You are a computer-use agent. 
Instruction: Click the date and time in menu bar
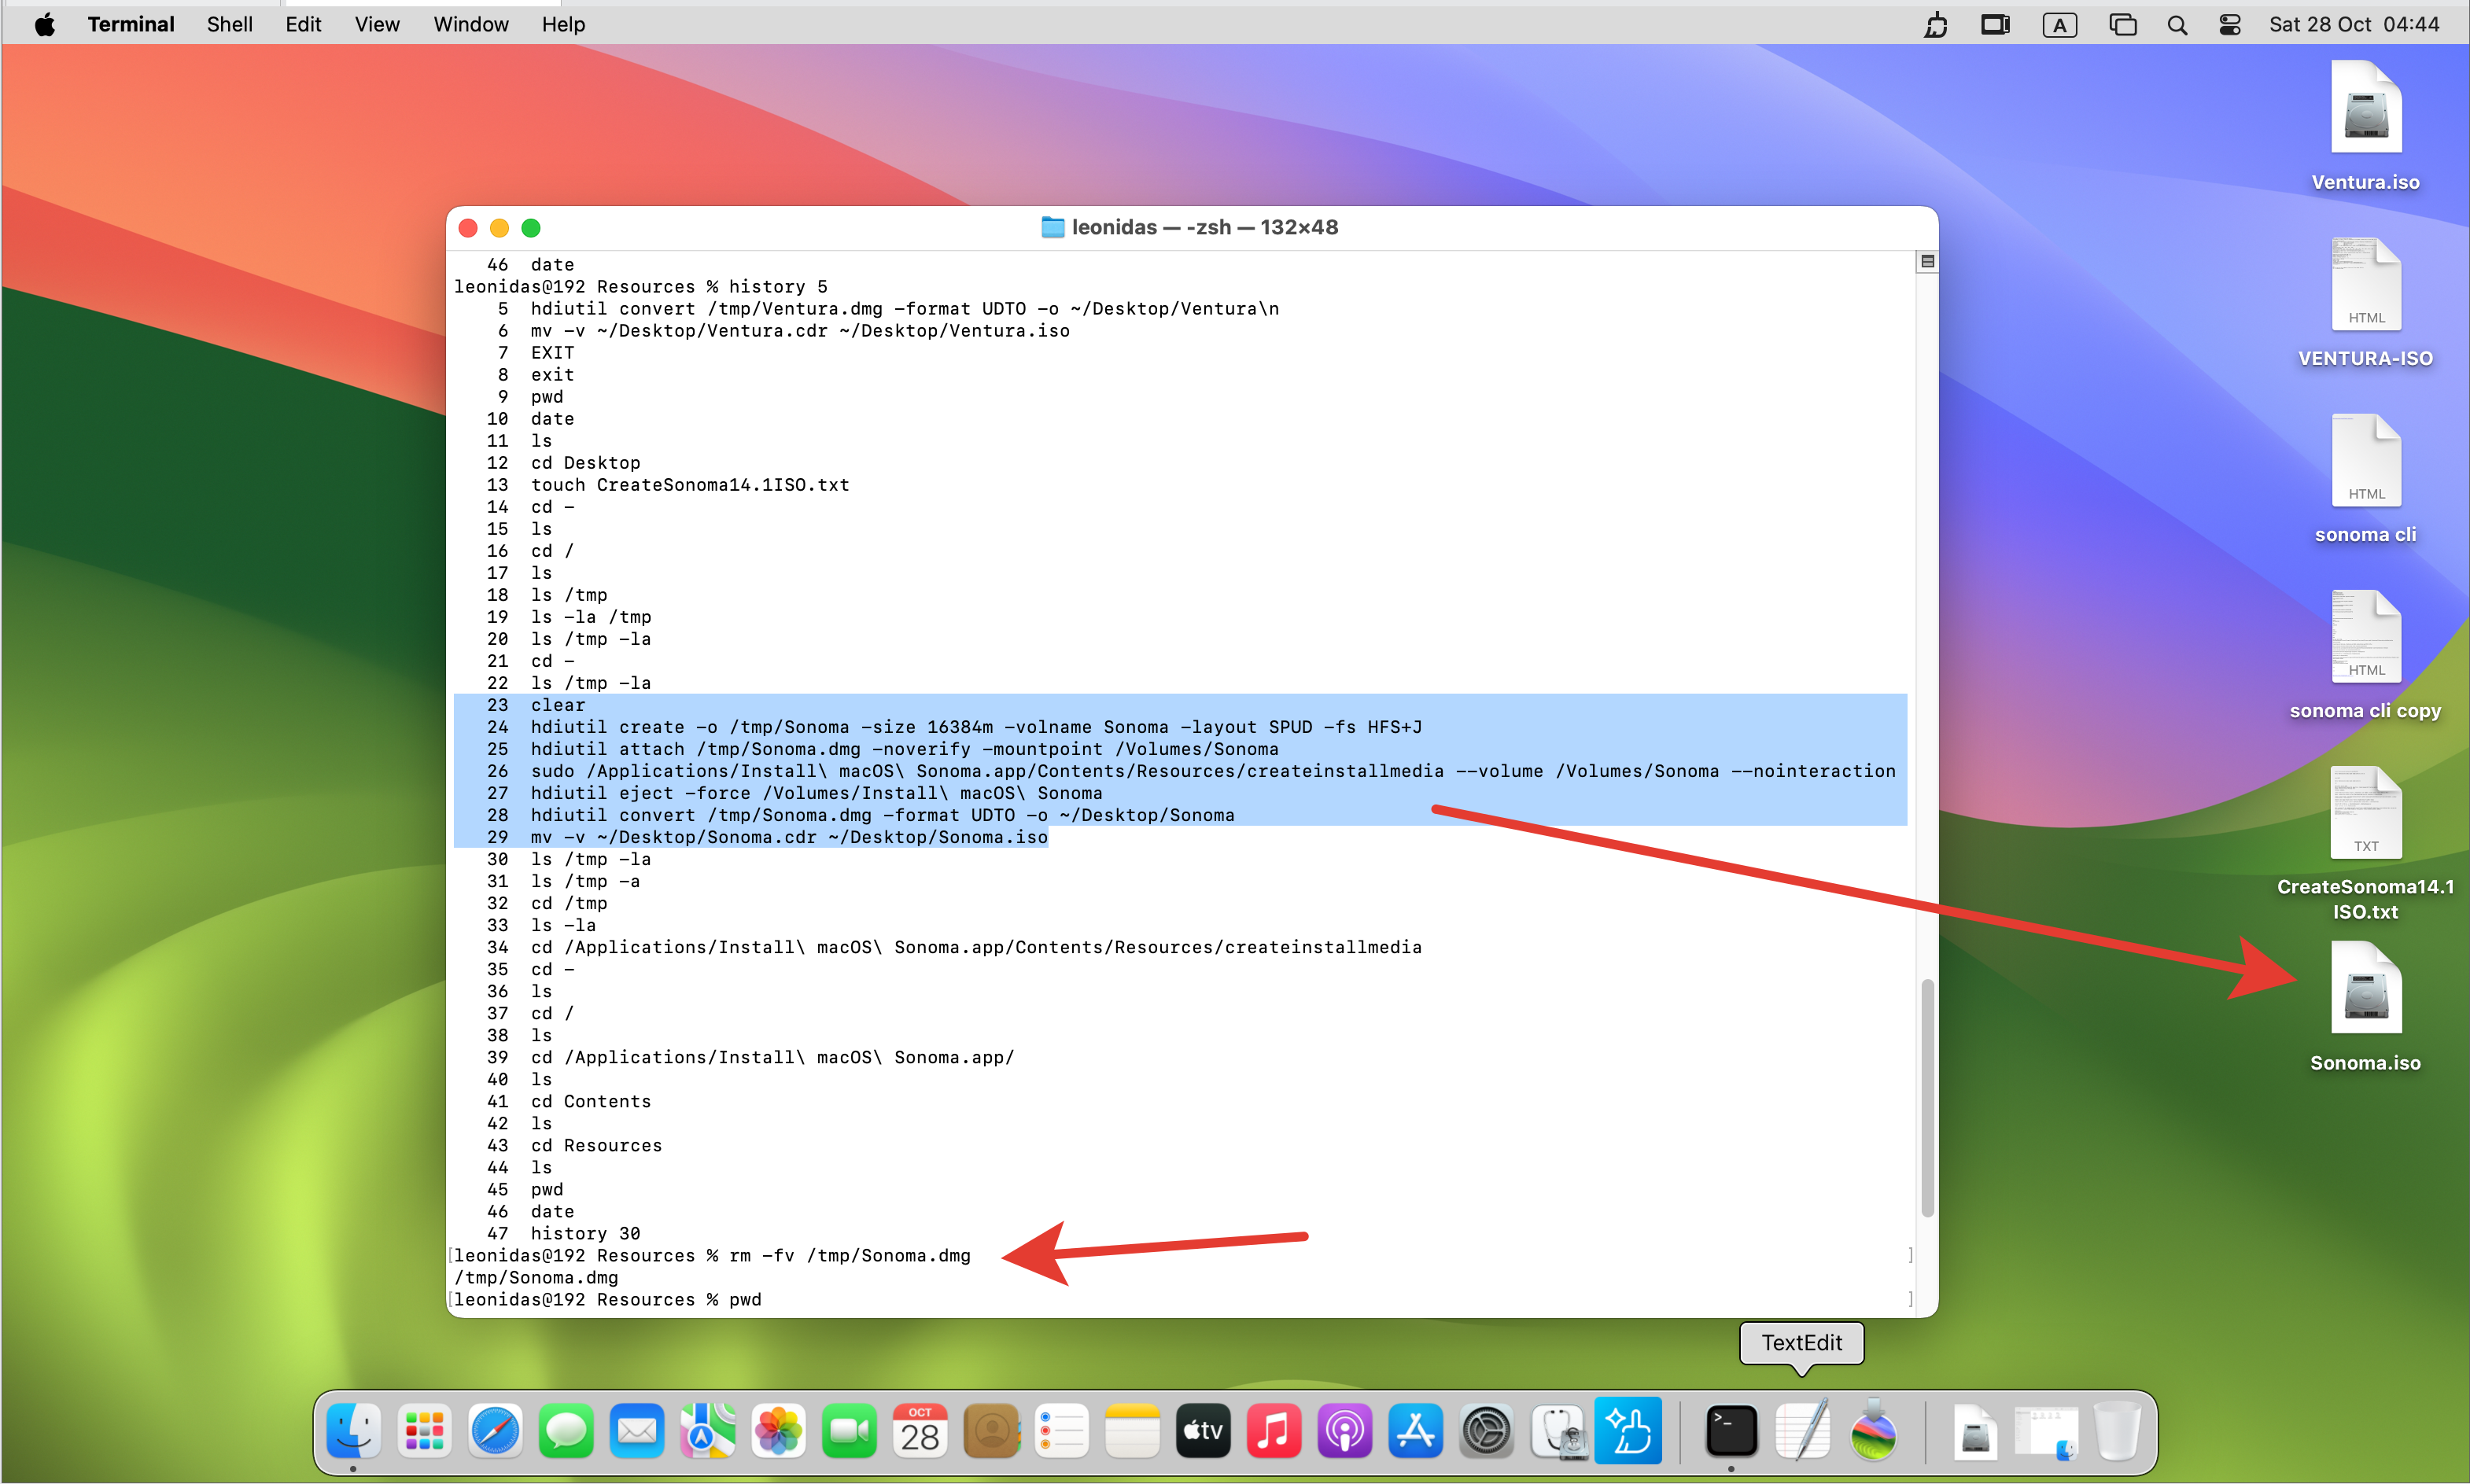tap(2354, 25)
